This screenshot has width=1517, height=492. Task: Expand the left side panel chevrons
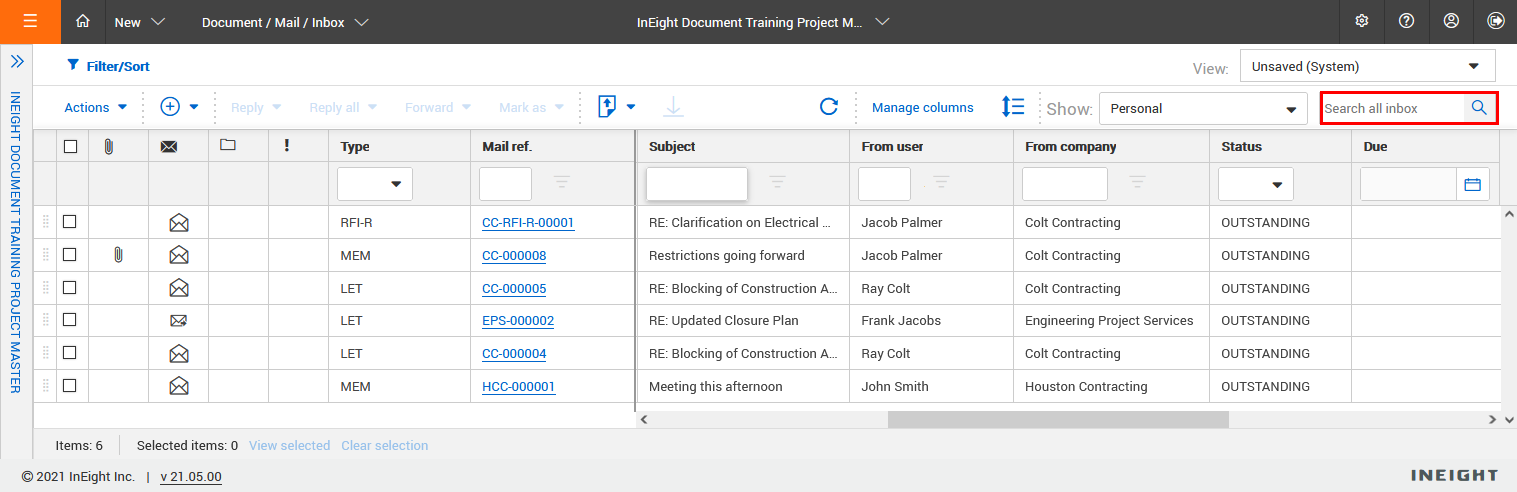click(17, 62)
